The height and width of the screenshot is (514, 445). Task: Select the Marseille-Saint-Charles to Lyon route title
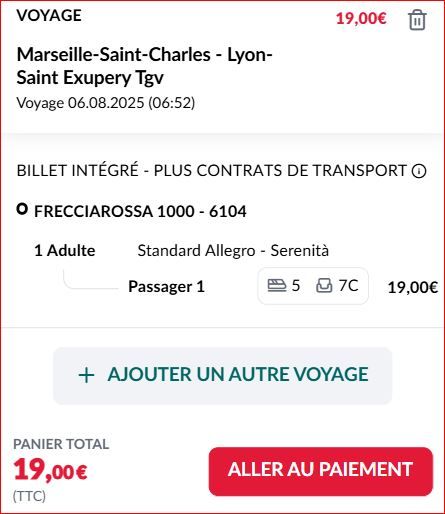144,66
